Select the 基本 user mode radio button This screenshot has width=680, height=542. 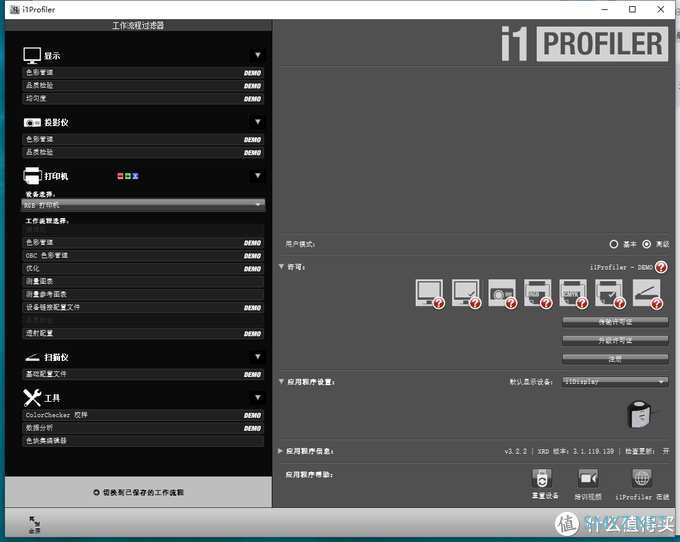pos(614,244)
